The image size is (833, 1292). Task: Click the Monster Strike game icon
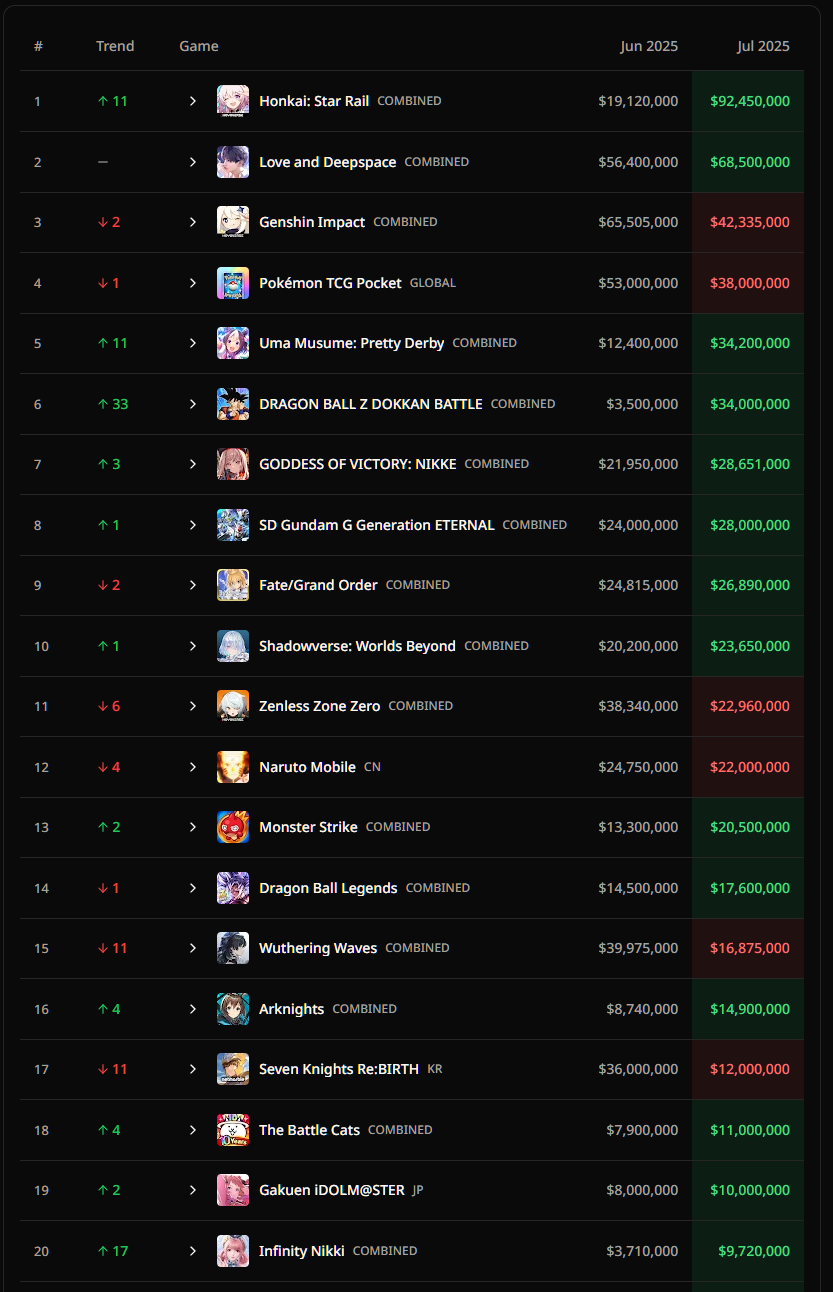233,827
